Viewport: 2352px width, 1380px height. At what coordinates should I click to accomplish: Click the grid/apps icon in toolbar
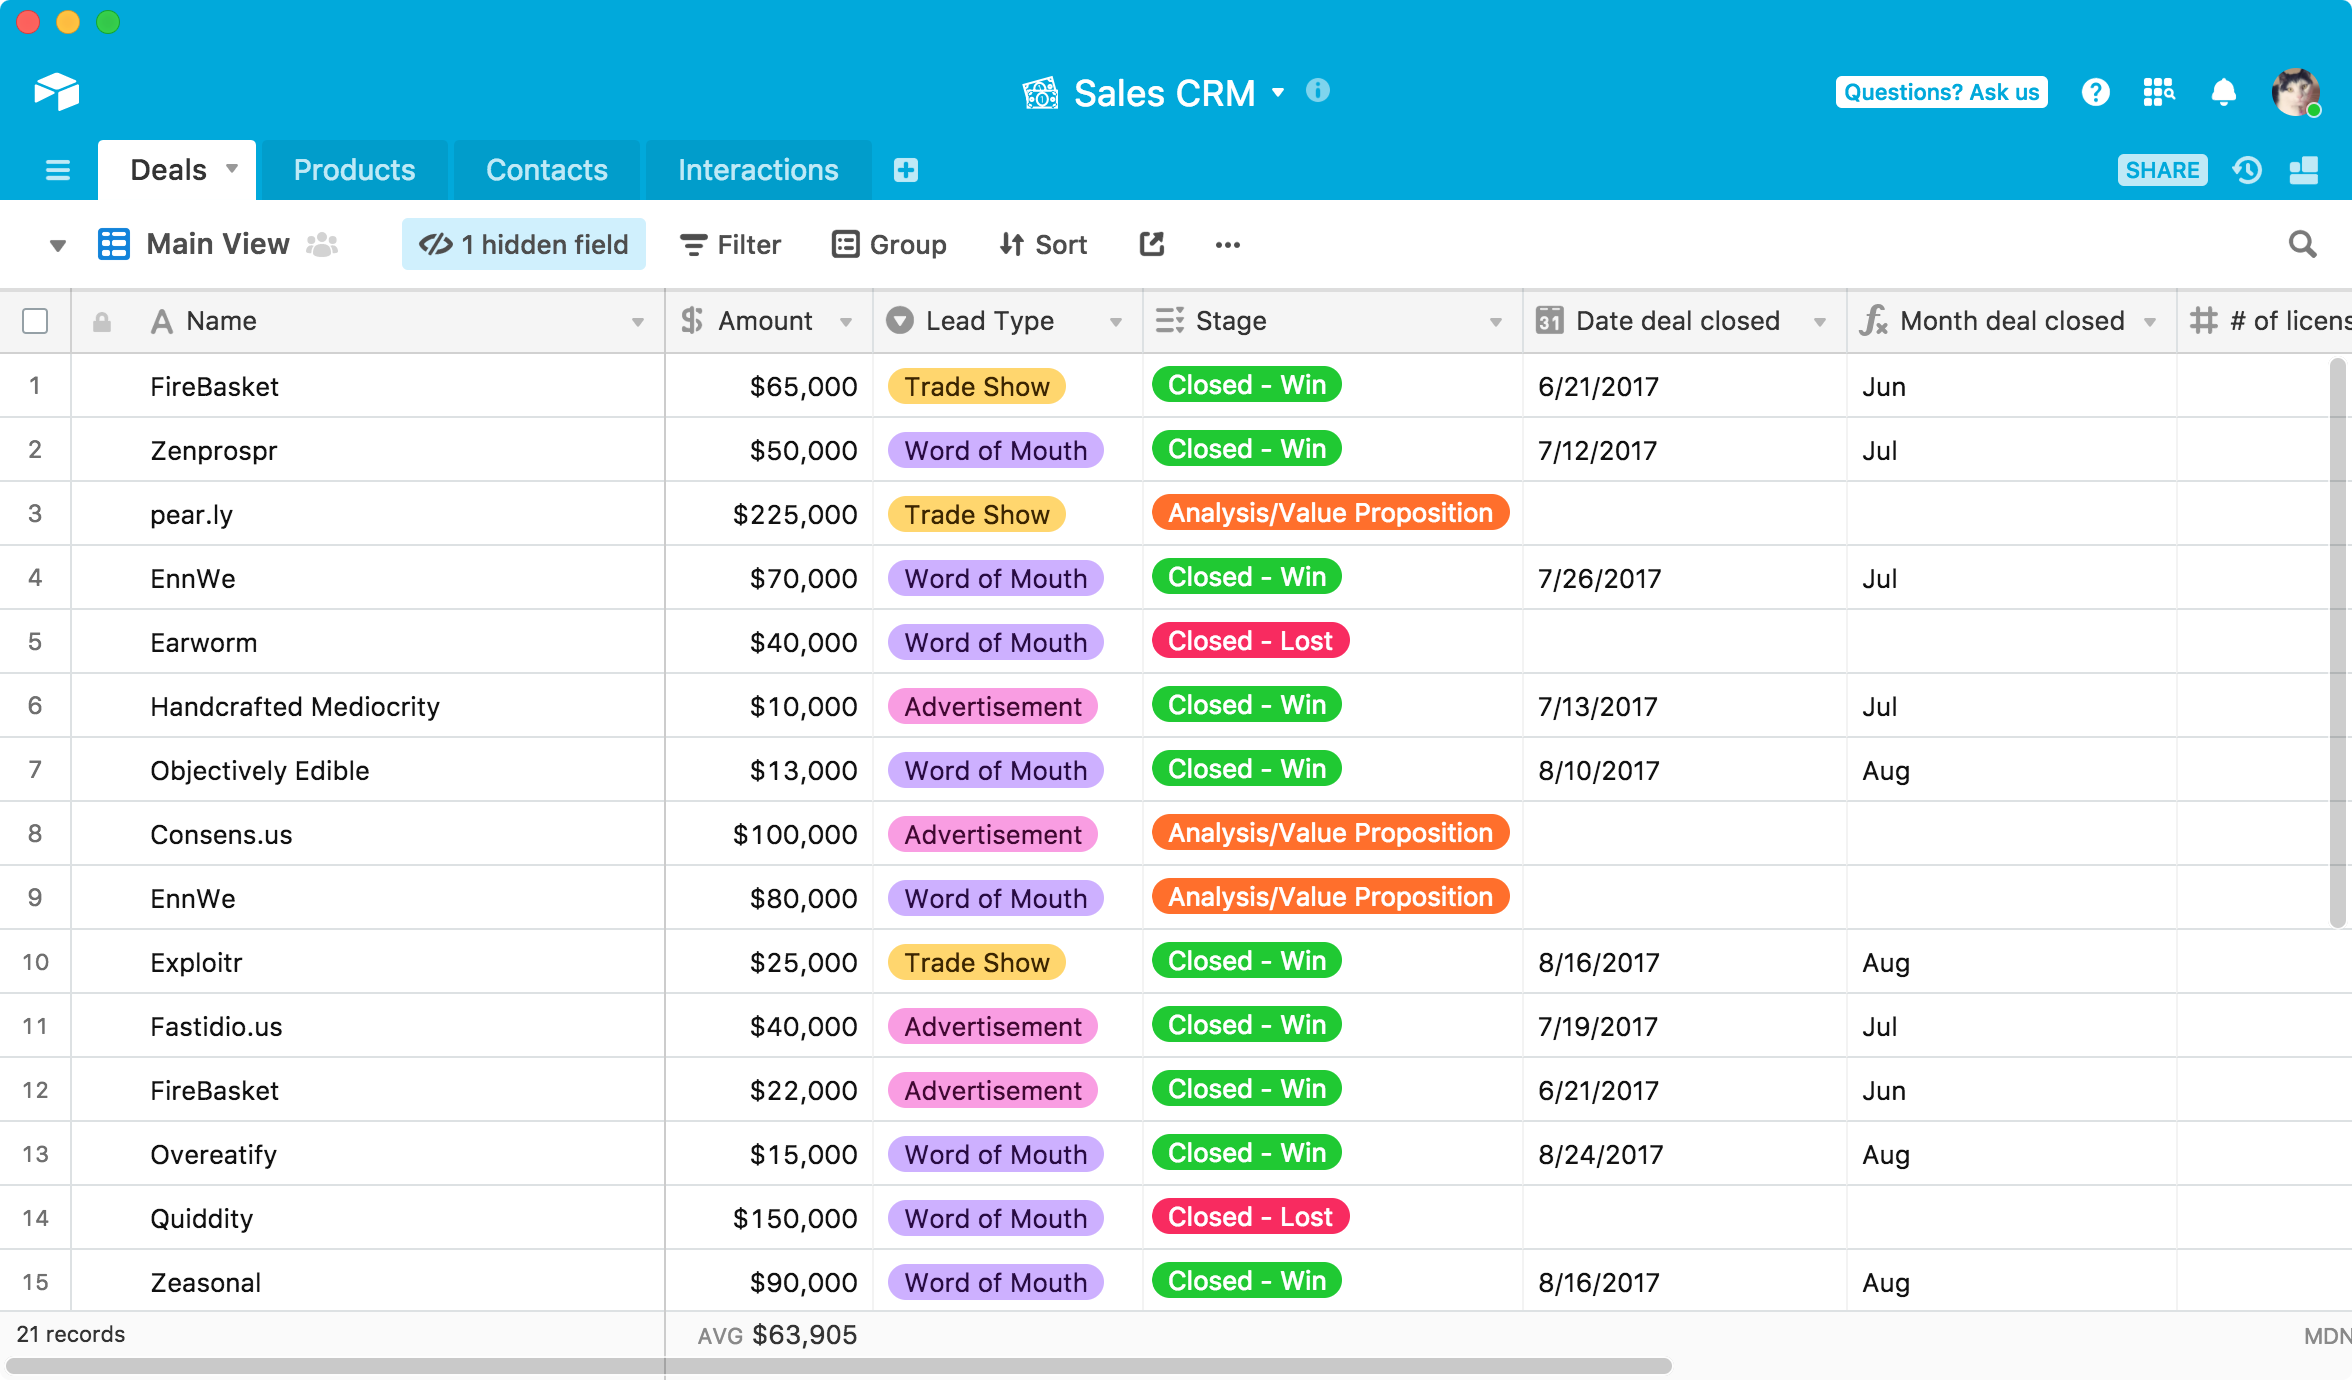tap(2157, 90)
